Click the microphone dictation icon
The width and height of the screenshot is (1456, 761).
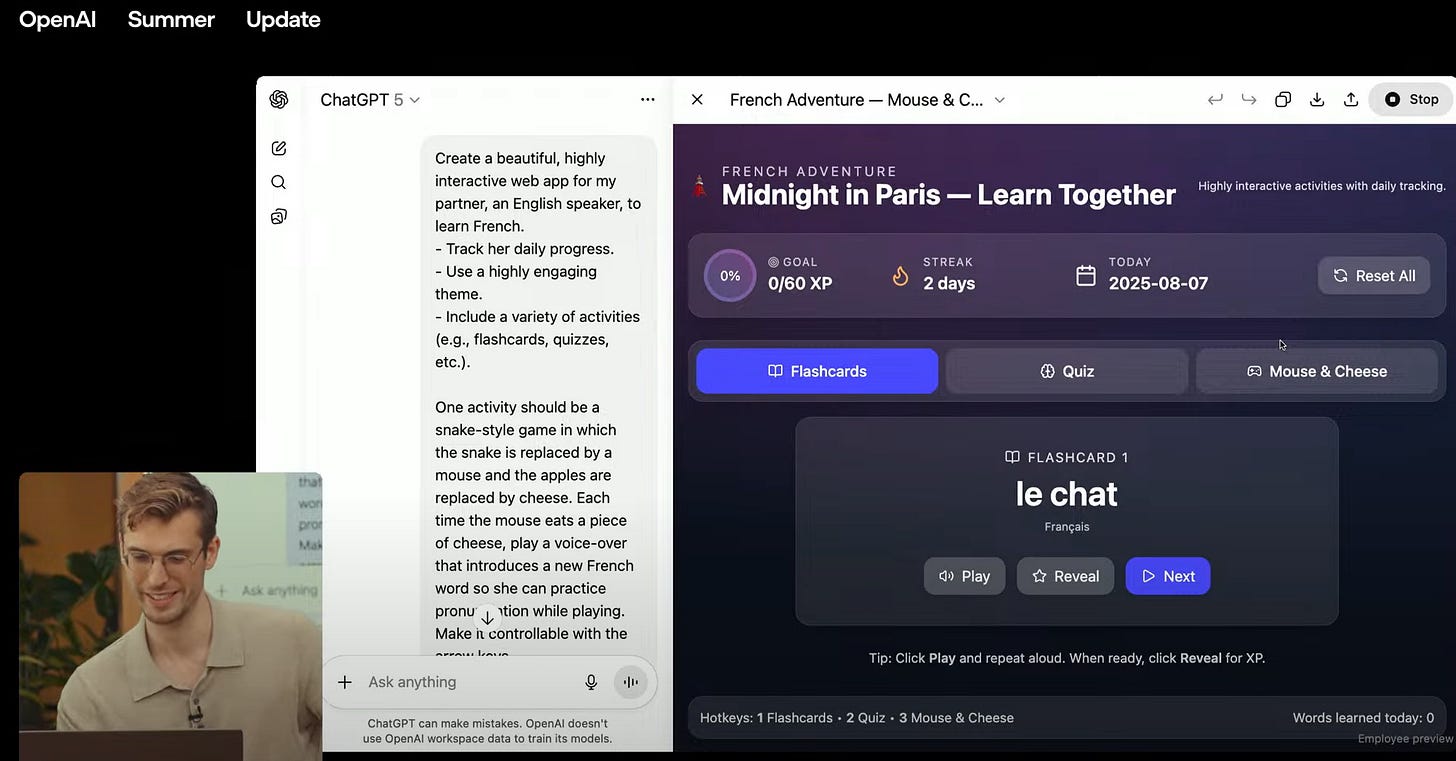tap(591, 682)
